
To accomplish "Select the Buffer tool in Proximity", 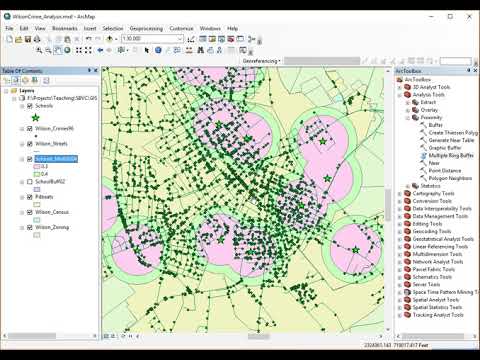I will [x=435, y=125].
